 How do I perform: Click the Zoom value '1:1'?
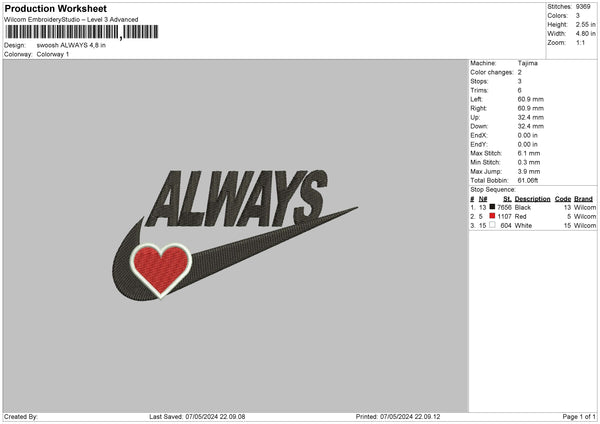click(x=580, y=42)
